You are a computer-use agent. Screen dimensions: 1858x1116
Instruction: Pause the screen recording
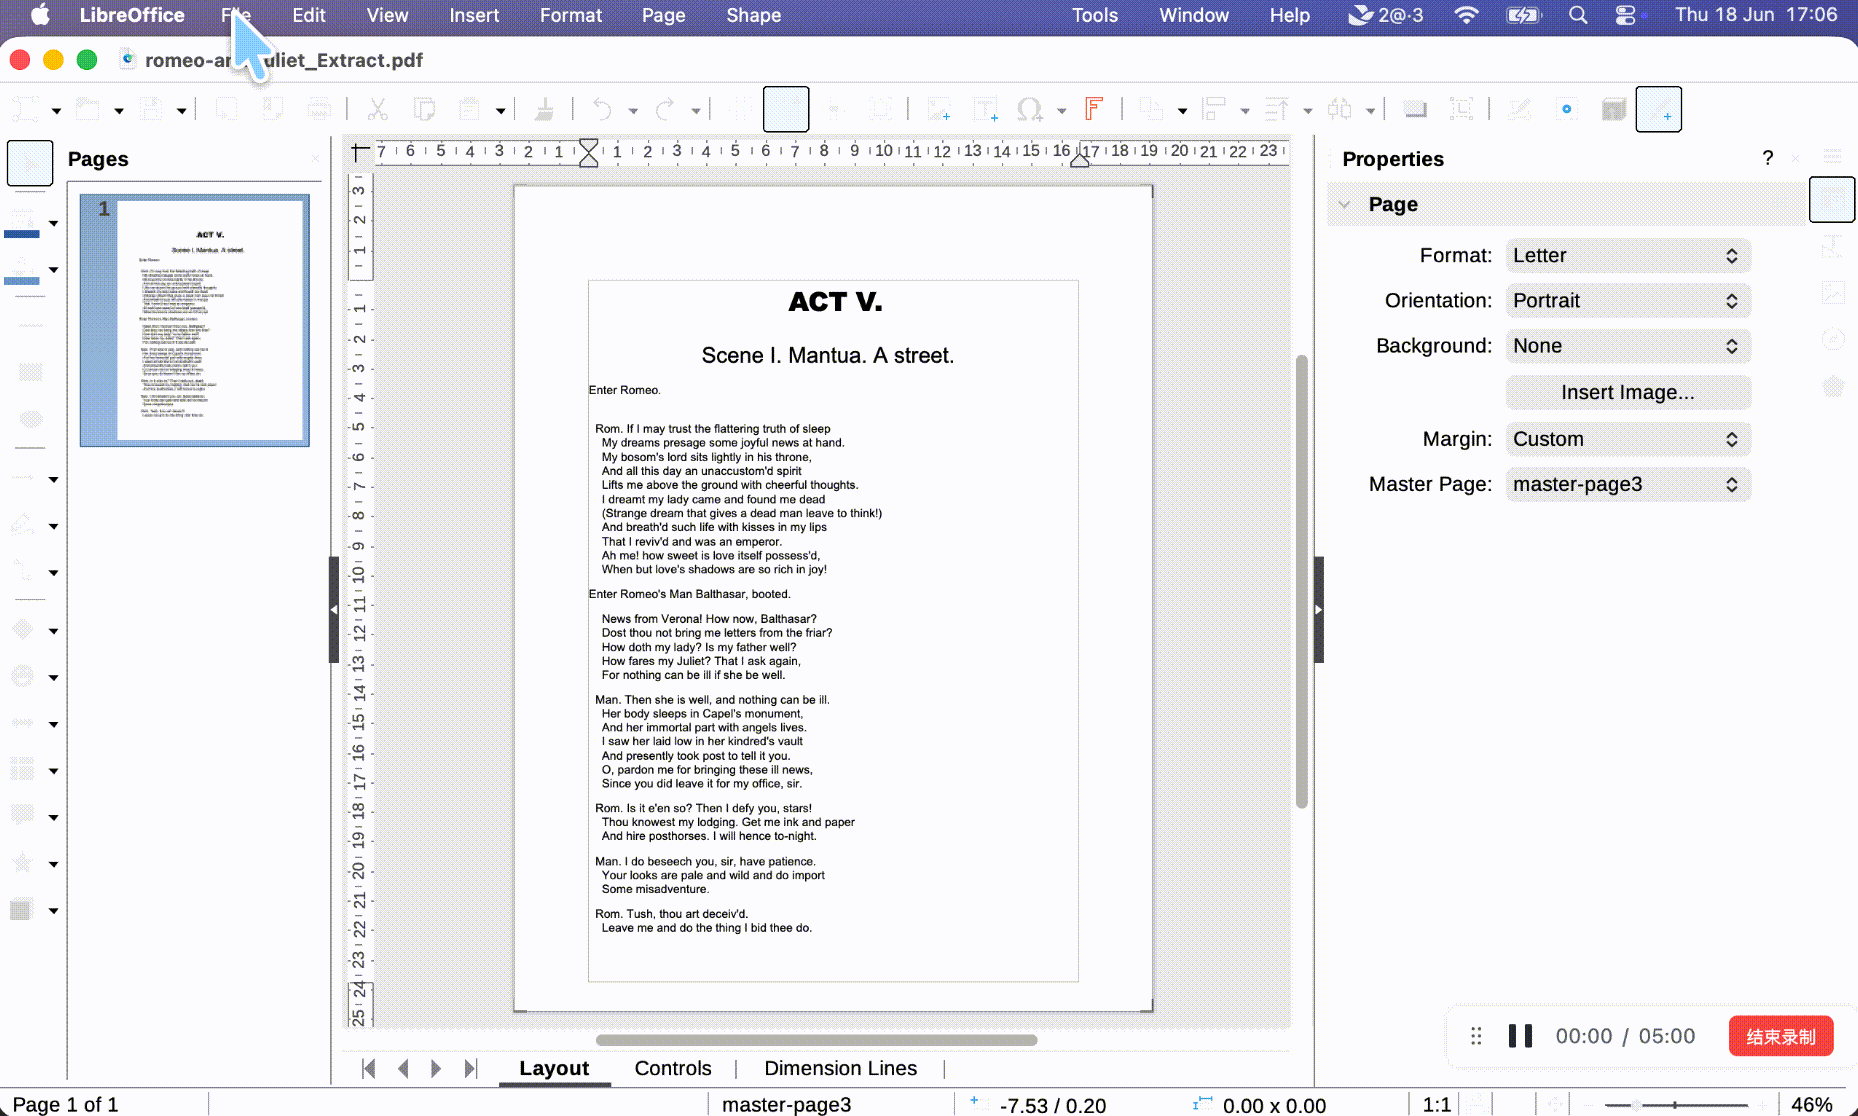click(1520, 1036)
